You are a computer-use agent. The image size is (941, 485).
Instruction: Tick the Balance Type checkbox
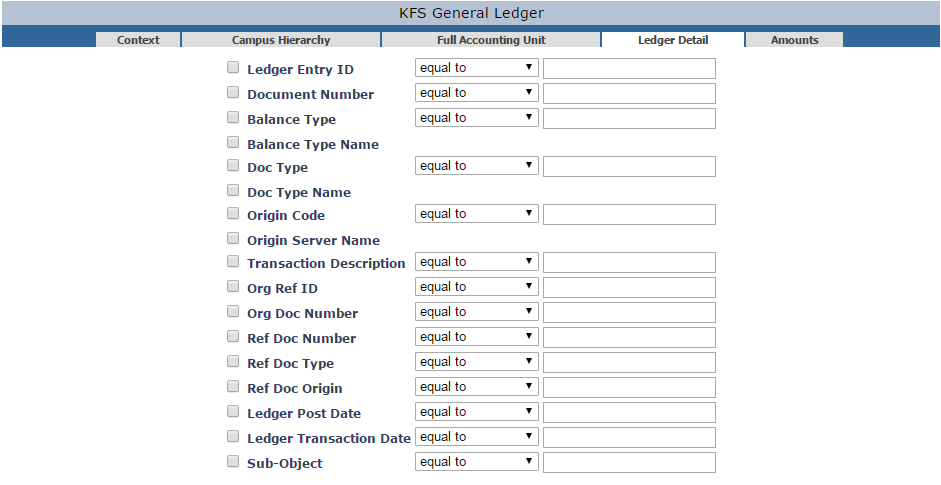[x=233, y=118]
